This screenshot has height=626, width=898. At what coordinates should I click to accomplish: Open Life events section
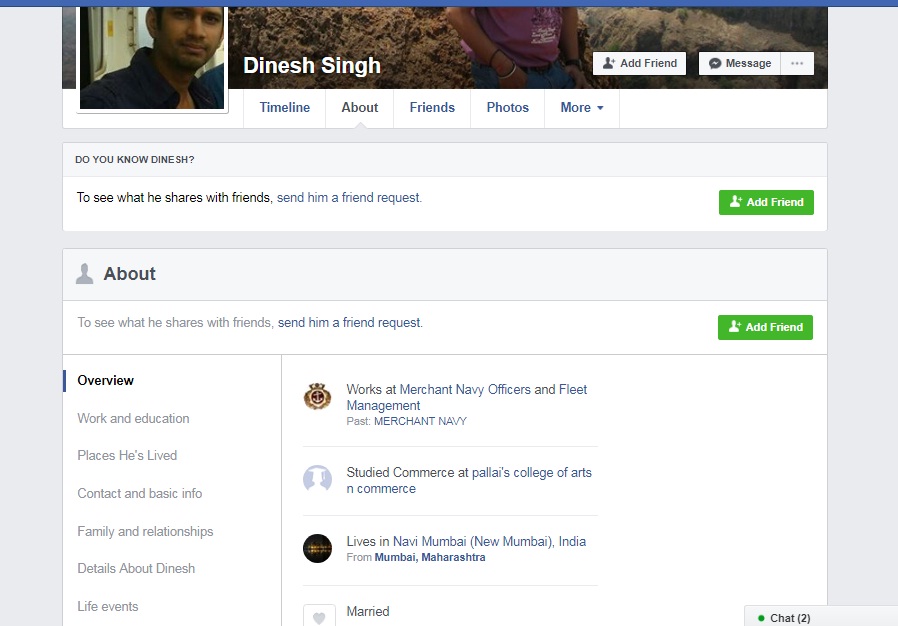[108, 606]
